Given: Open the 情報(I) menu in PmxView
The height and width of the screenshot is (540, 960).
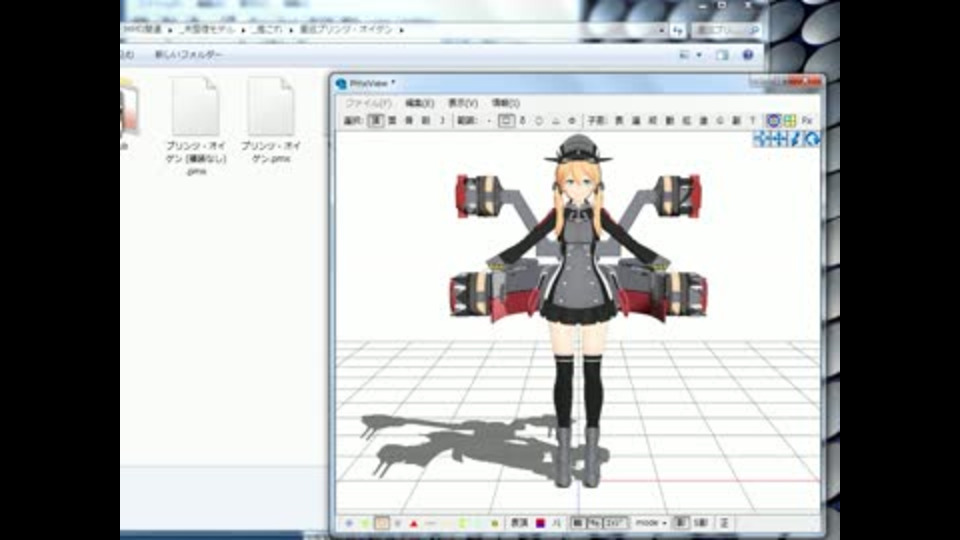Looking at the screenshot, I should coord(506,103).
